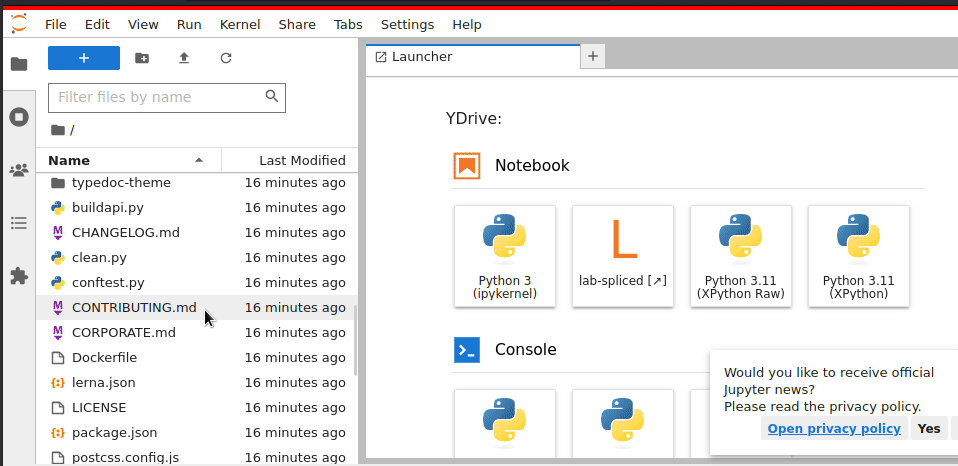Select the buildapi.py file
The width and height of the screenshot is (958, 466).
click(197, 208)
